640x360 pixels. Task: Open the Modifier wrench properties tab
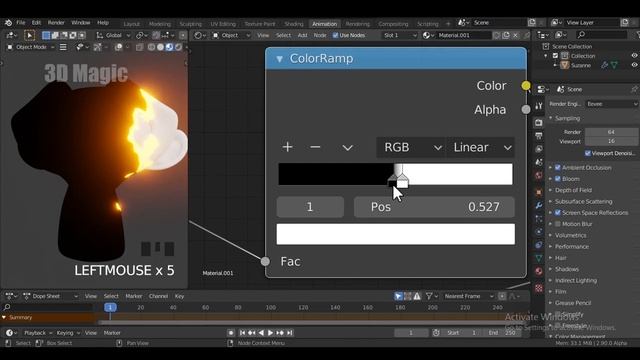[539, 205]
